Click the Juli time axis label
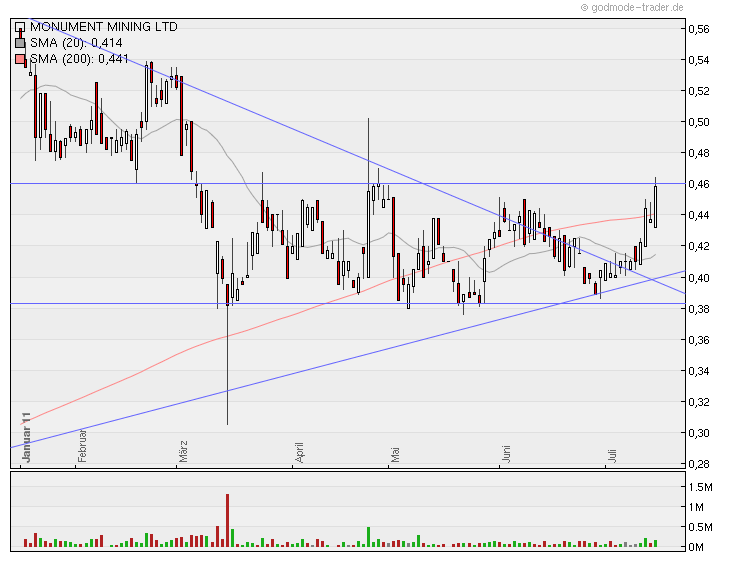The image size is (730, 564). 612,455
